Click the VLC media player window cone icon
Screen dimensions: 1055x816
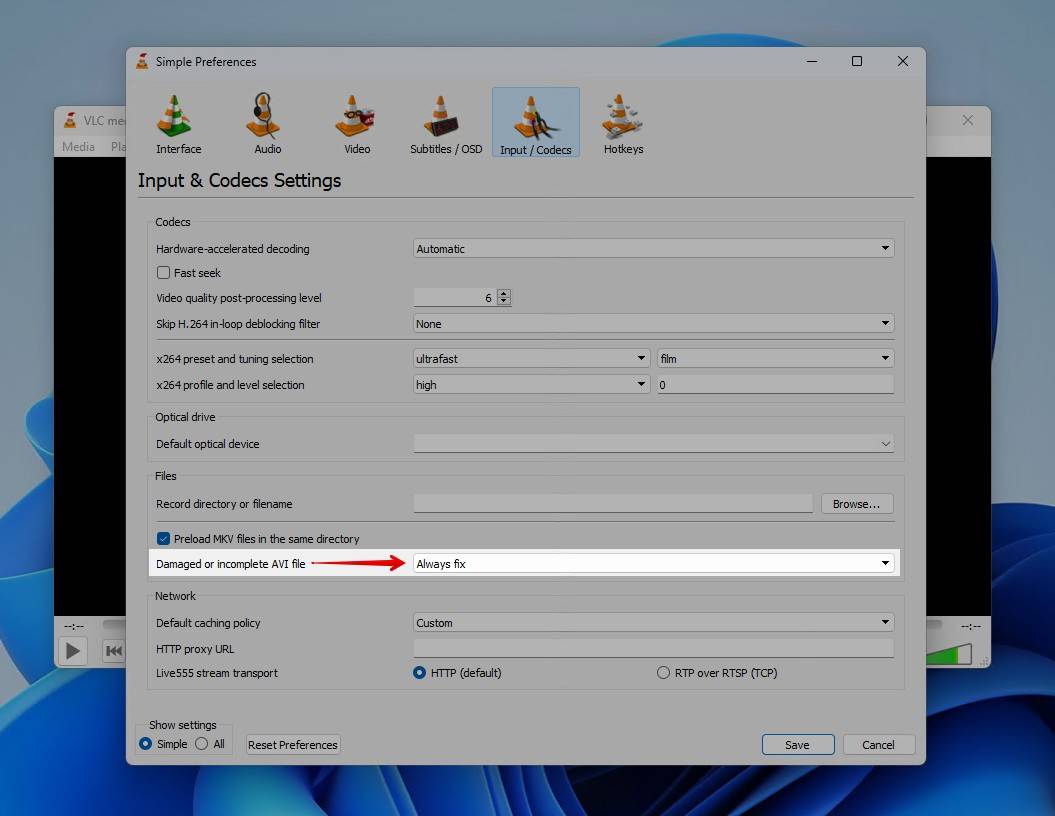coord(70,120)
